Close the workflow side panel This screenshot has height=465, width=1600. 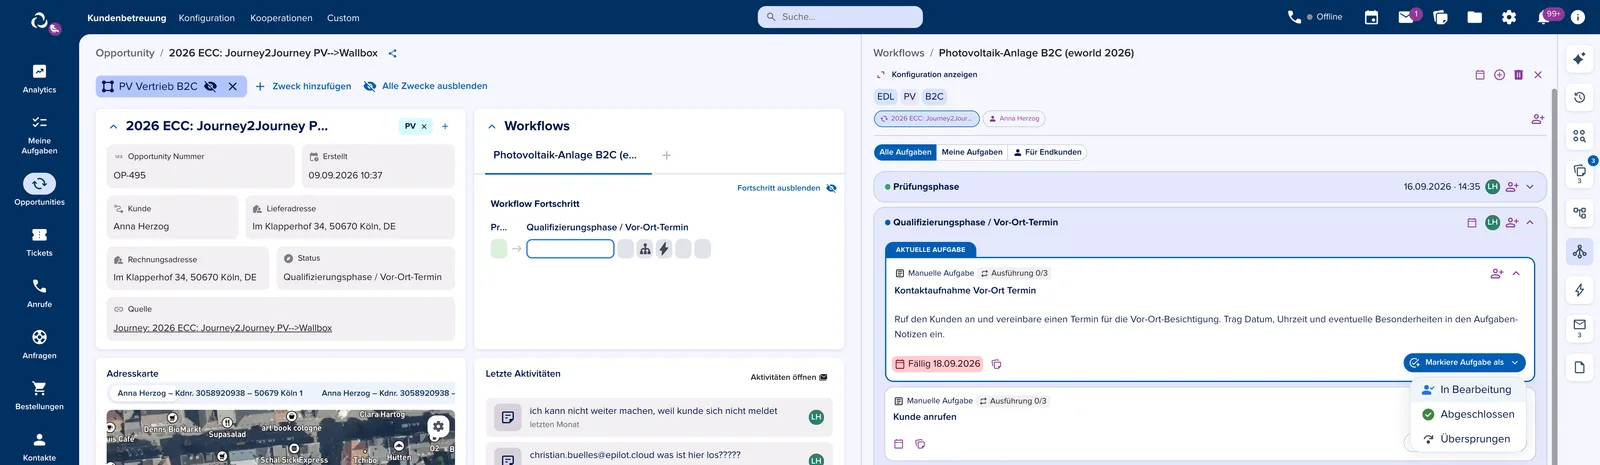tap(1538, 75)
